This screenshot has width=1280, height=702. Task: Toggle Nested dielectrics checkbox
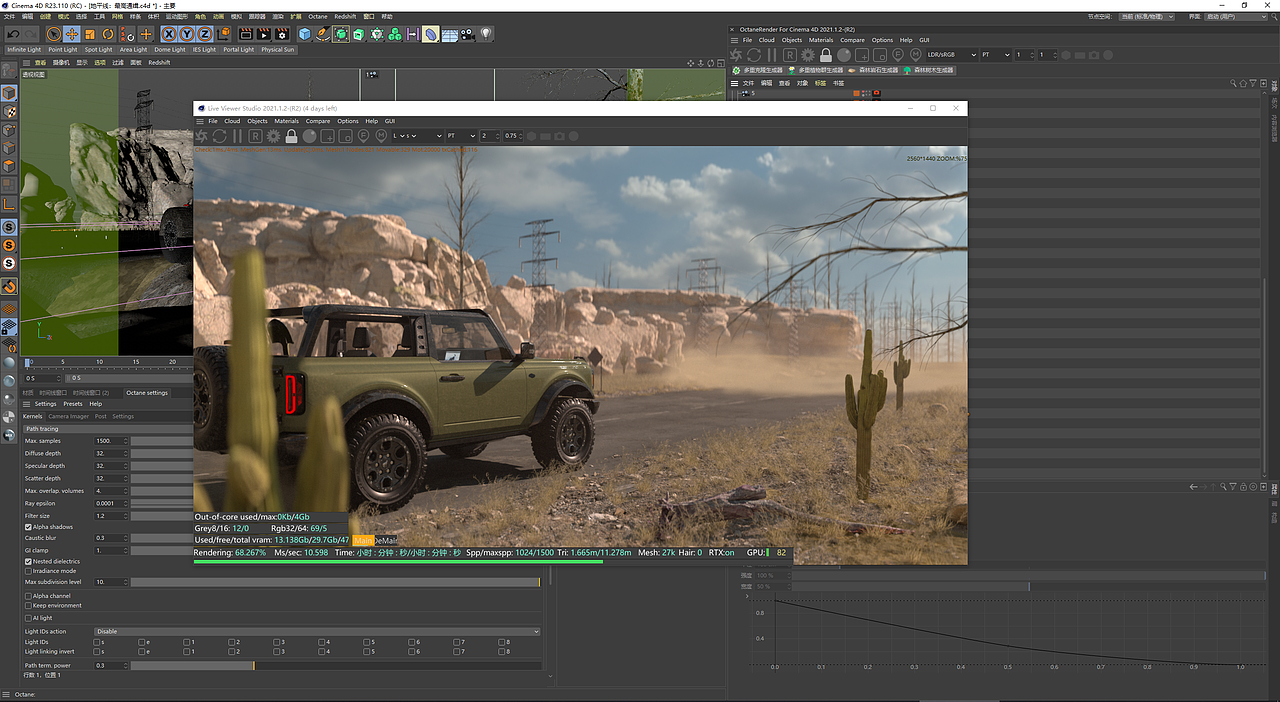tap(28, 561)
